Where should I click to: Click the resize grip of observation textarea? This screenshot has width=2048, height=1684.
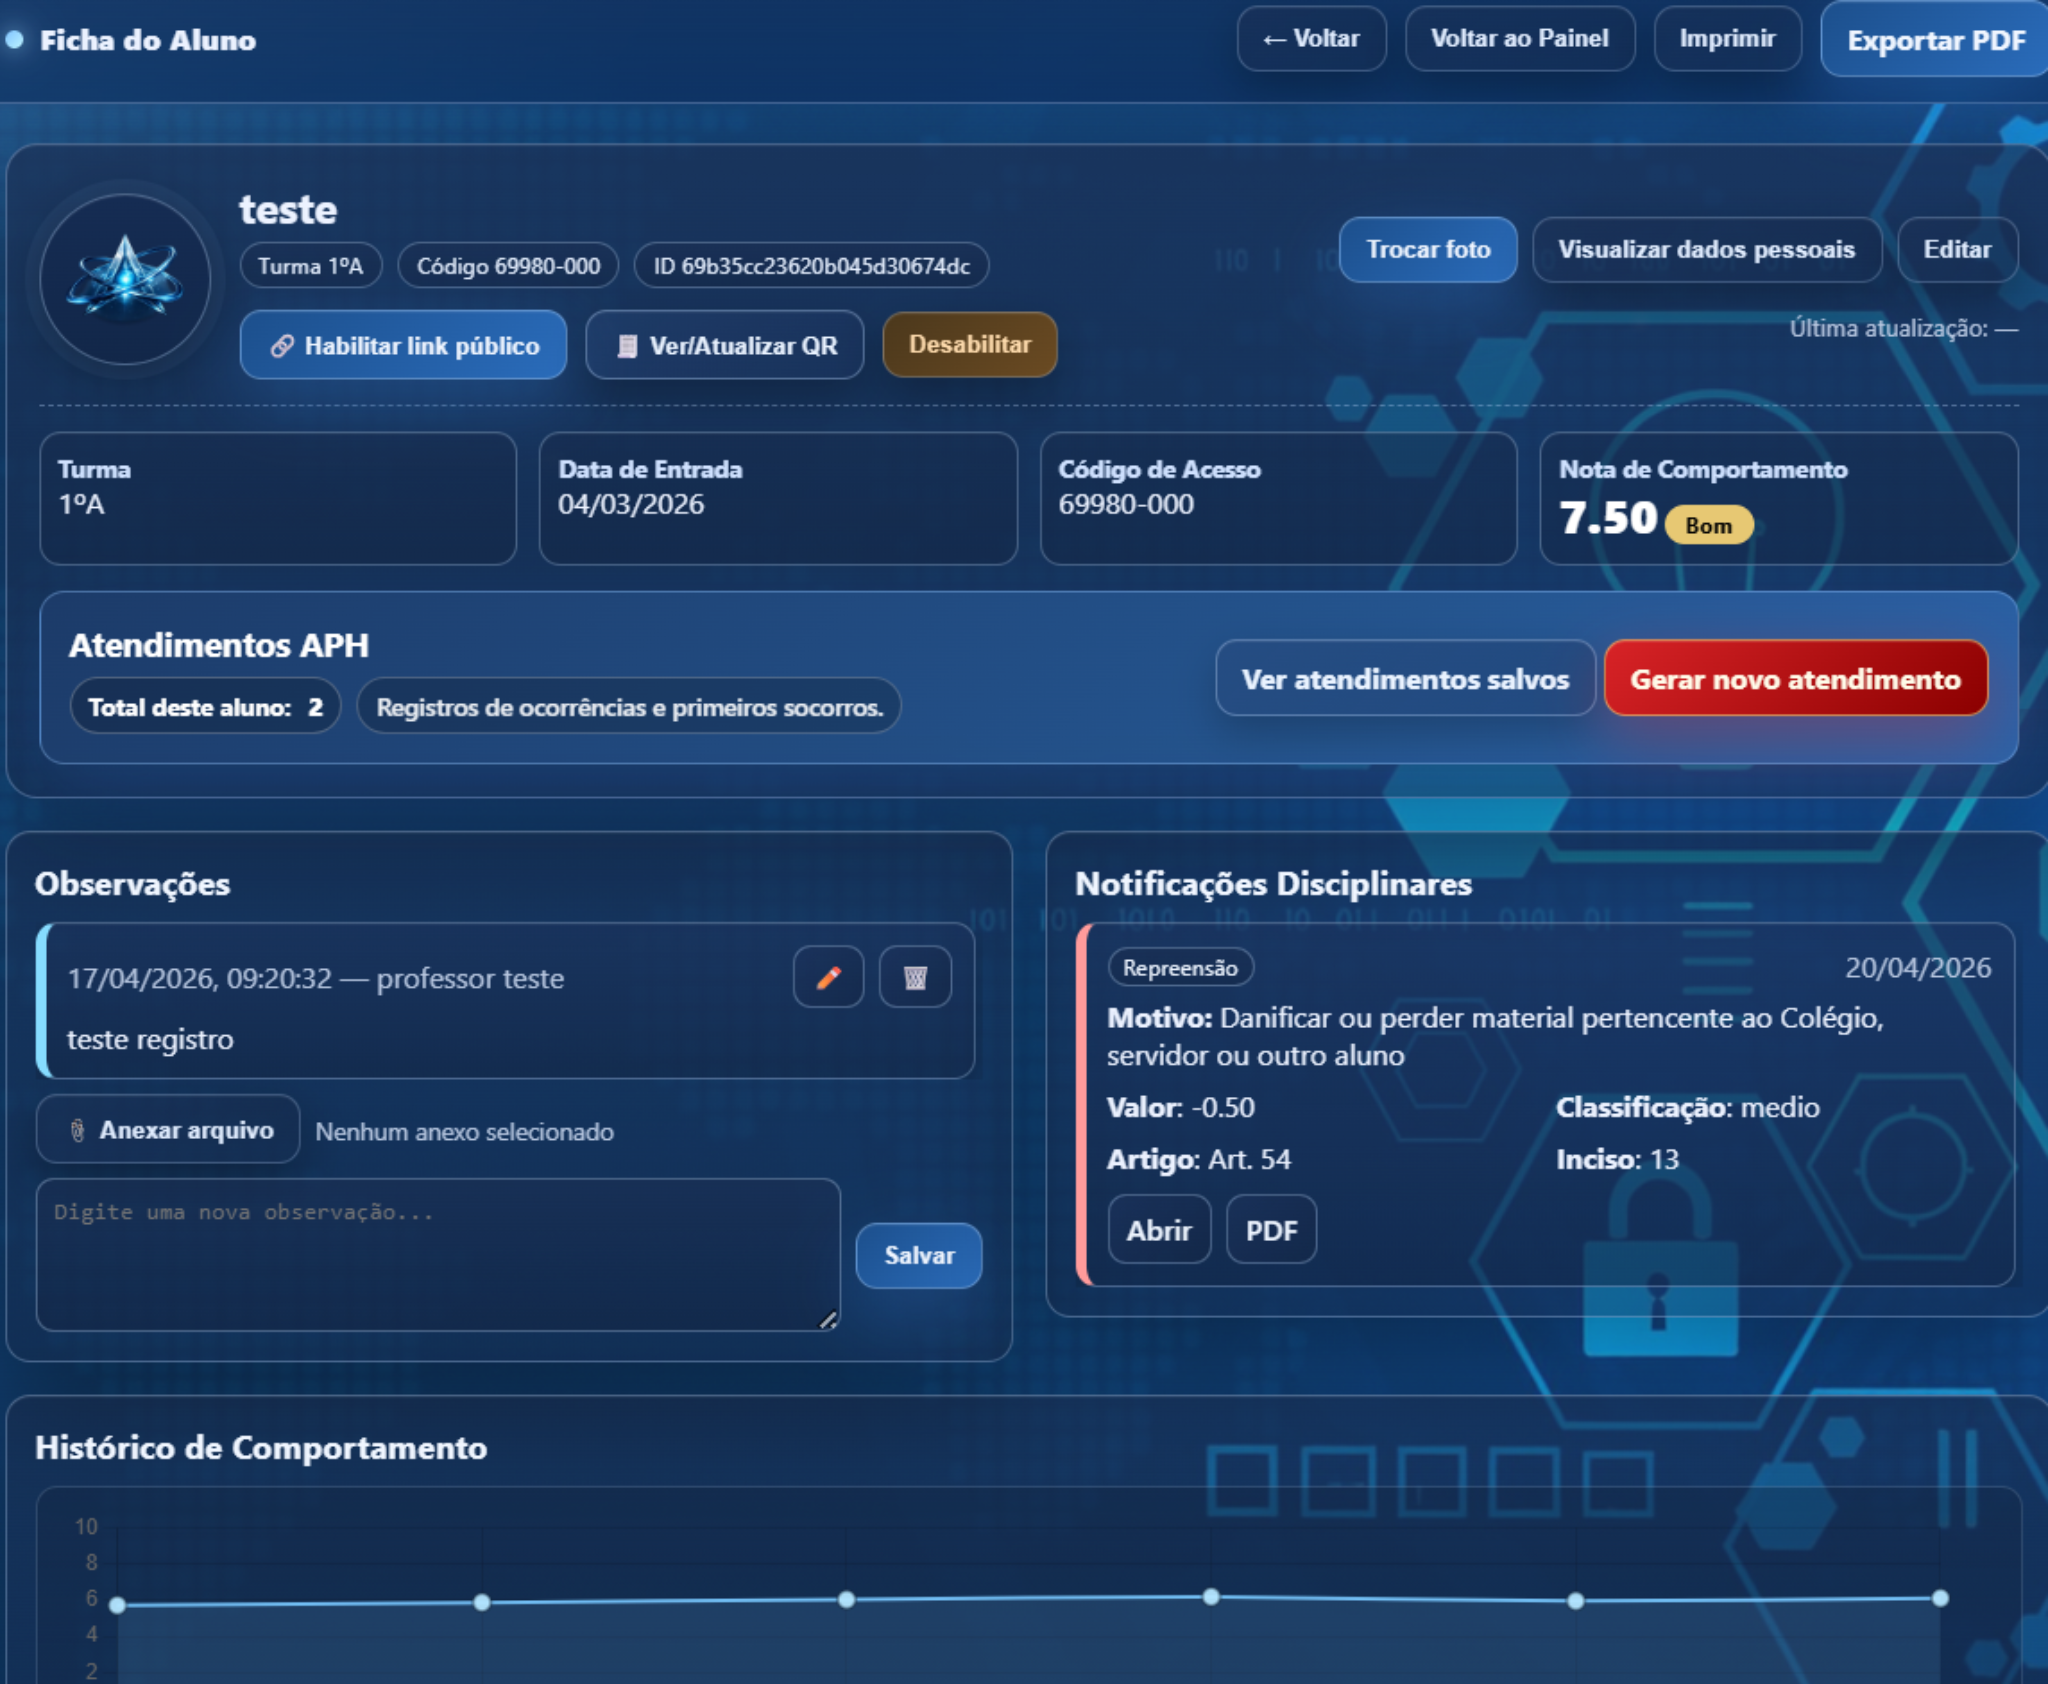828,1320
